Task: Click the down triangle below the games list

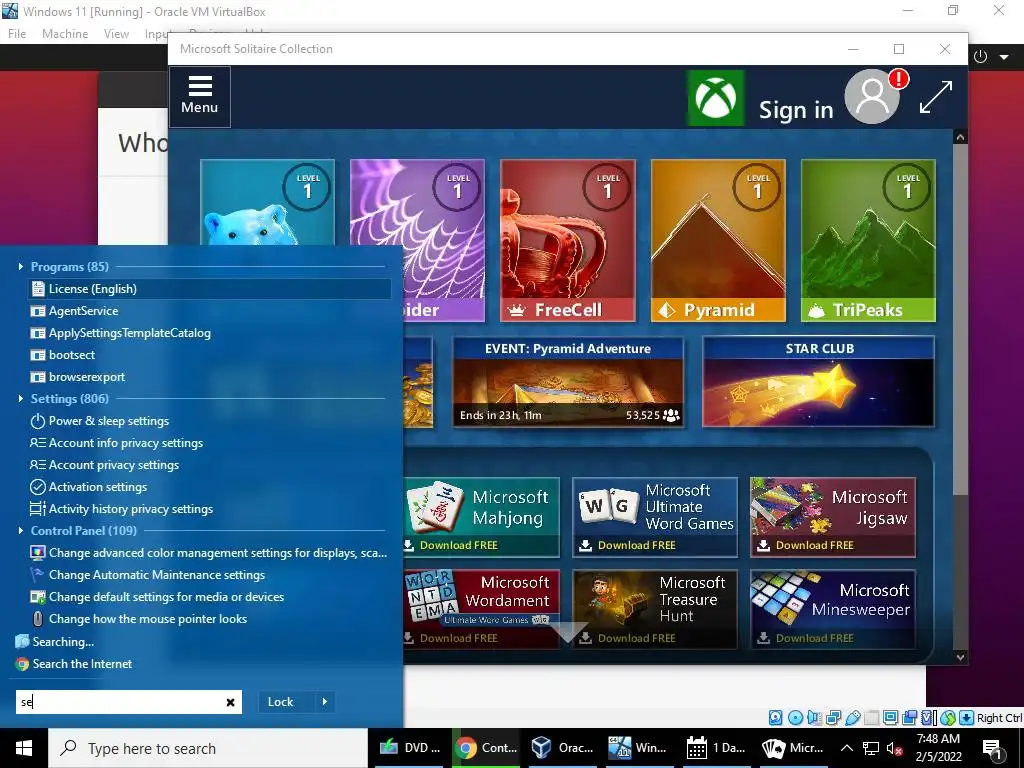Action: 566,632
